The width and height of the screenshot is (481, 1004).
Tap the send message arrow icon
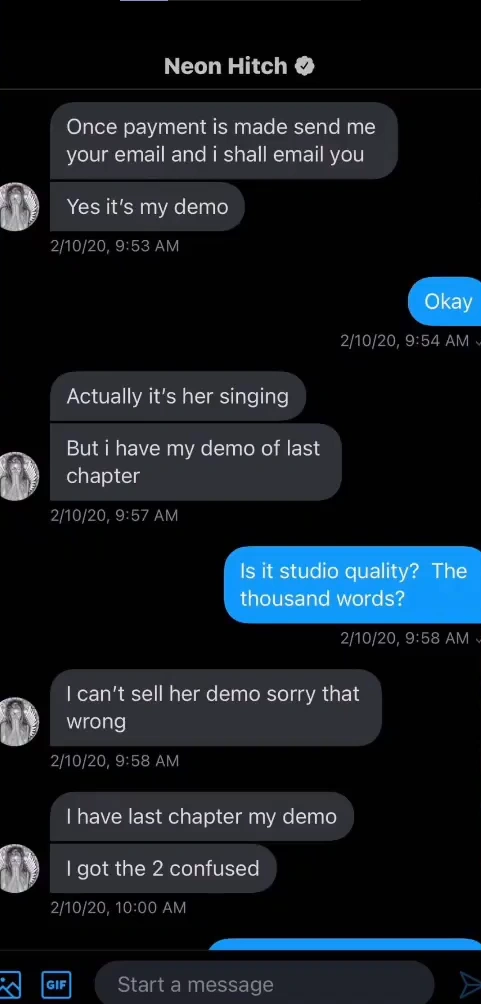[471, 984]
